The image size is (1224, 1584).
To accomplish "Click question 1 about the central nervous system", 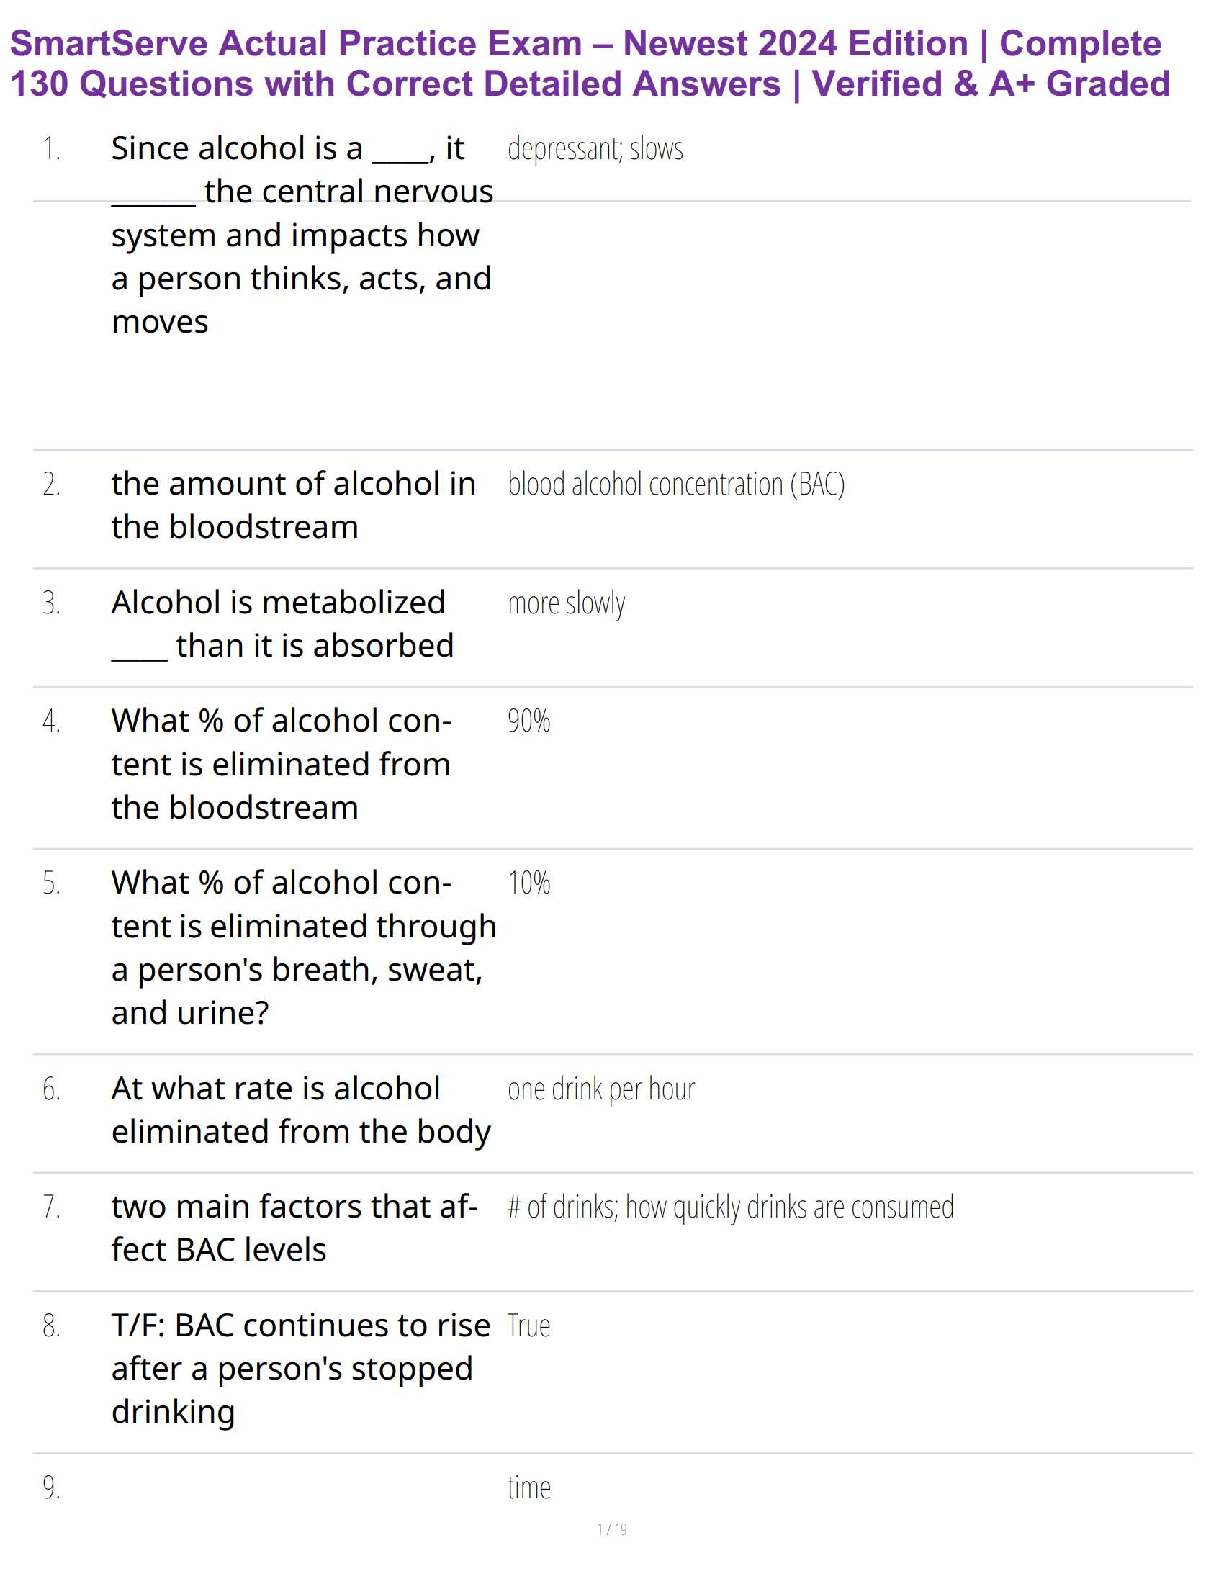I will coord(301,235).
